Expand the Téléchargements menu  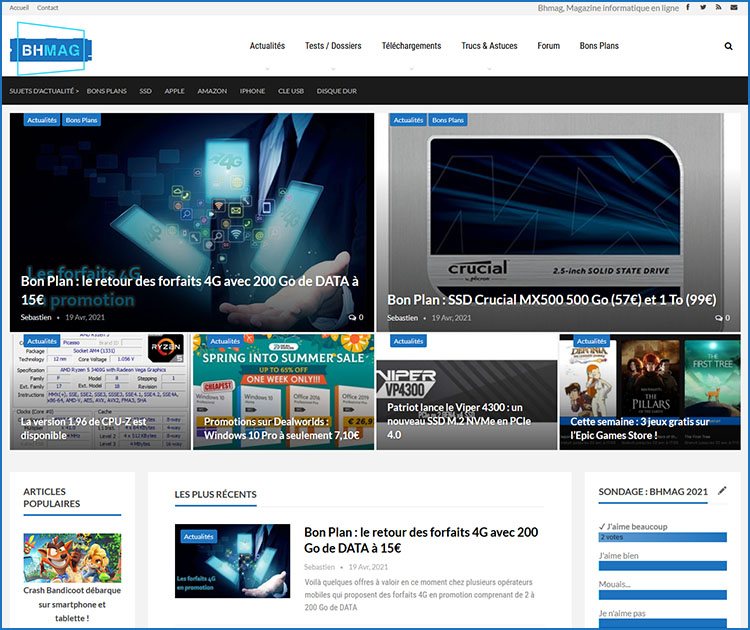413,46
